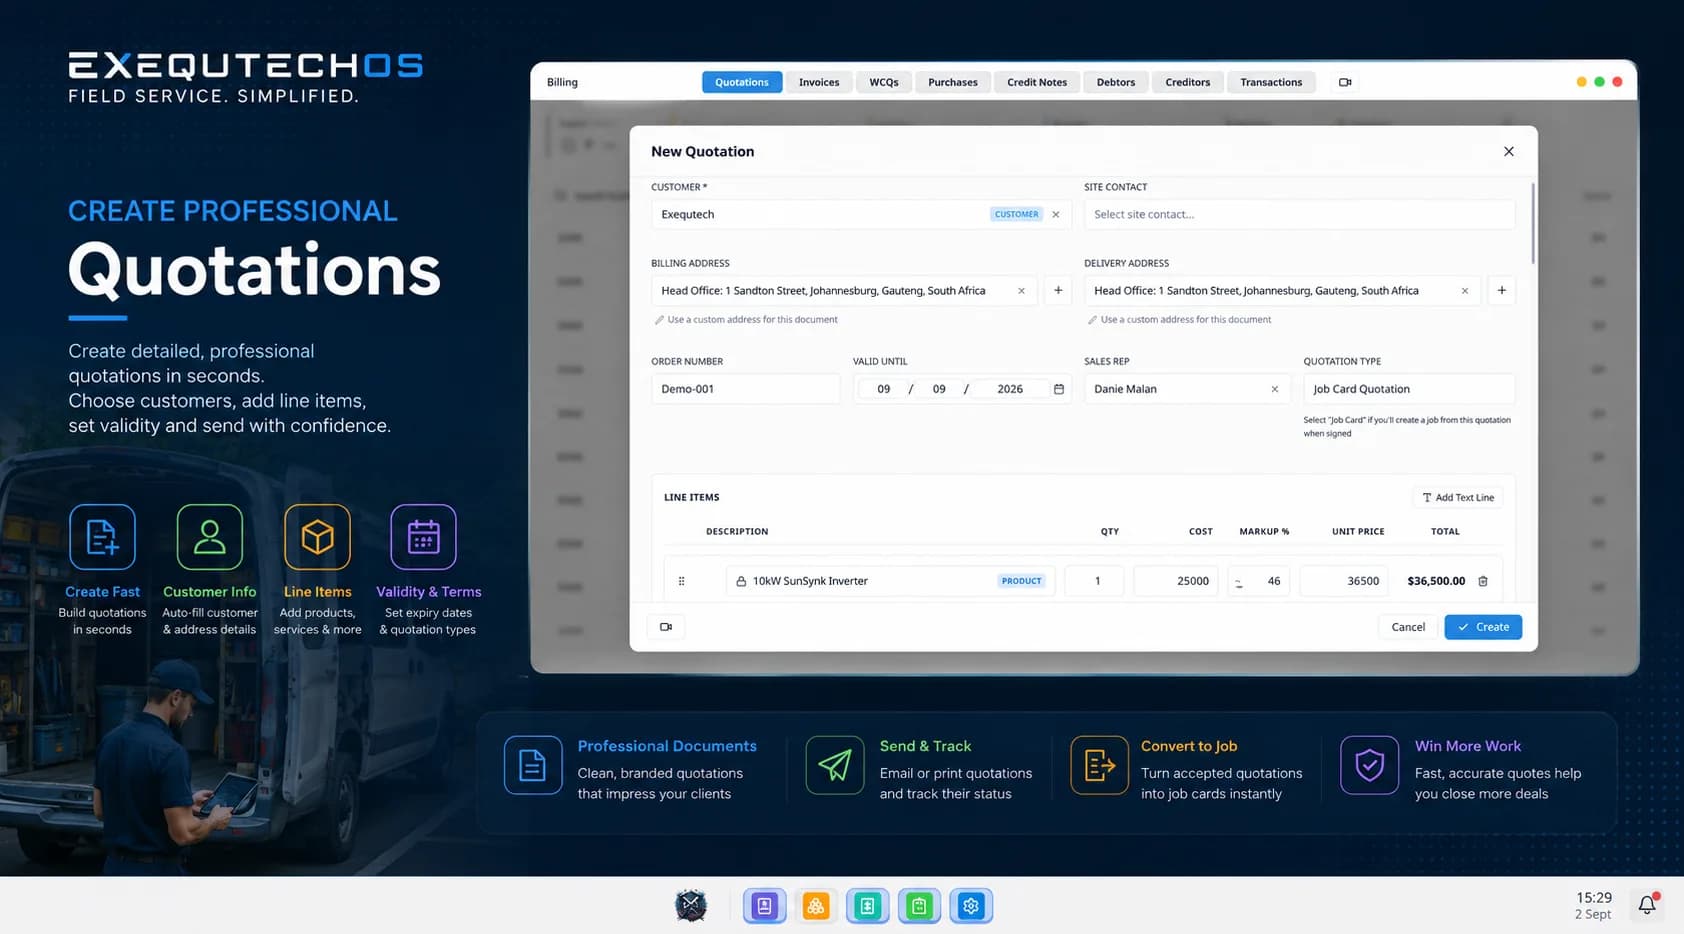Open the notification bell in taskbar
Image resolution: width=1684 pixels, height=934 pixels.
point(1647,905)
